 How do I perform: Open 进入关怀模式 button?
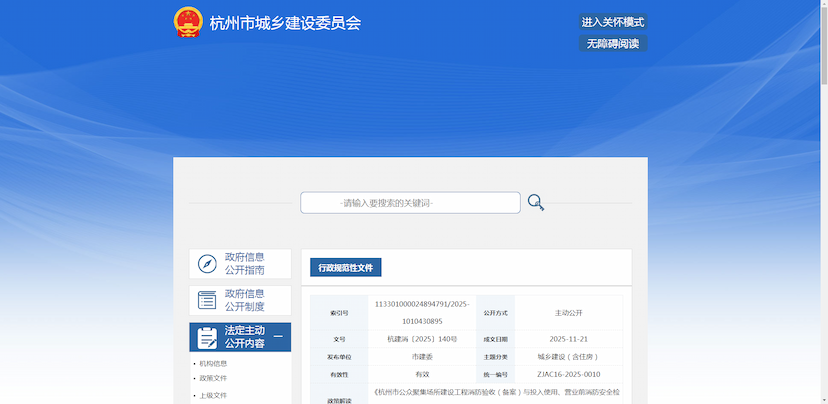[x=613, y=22]
